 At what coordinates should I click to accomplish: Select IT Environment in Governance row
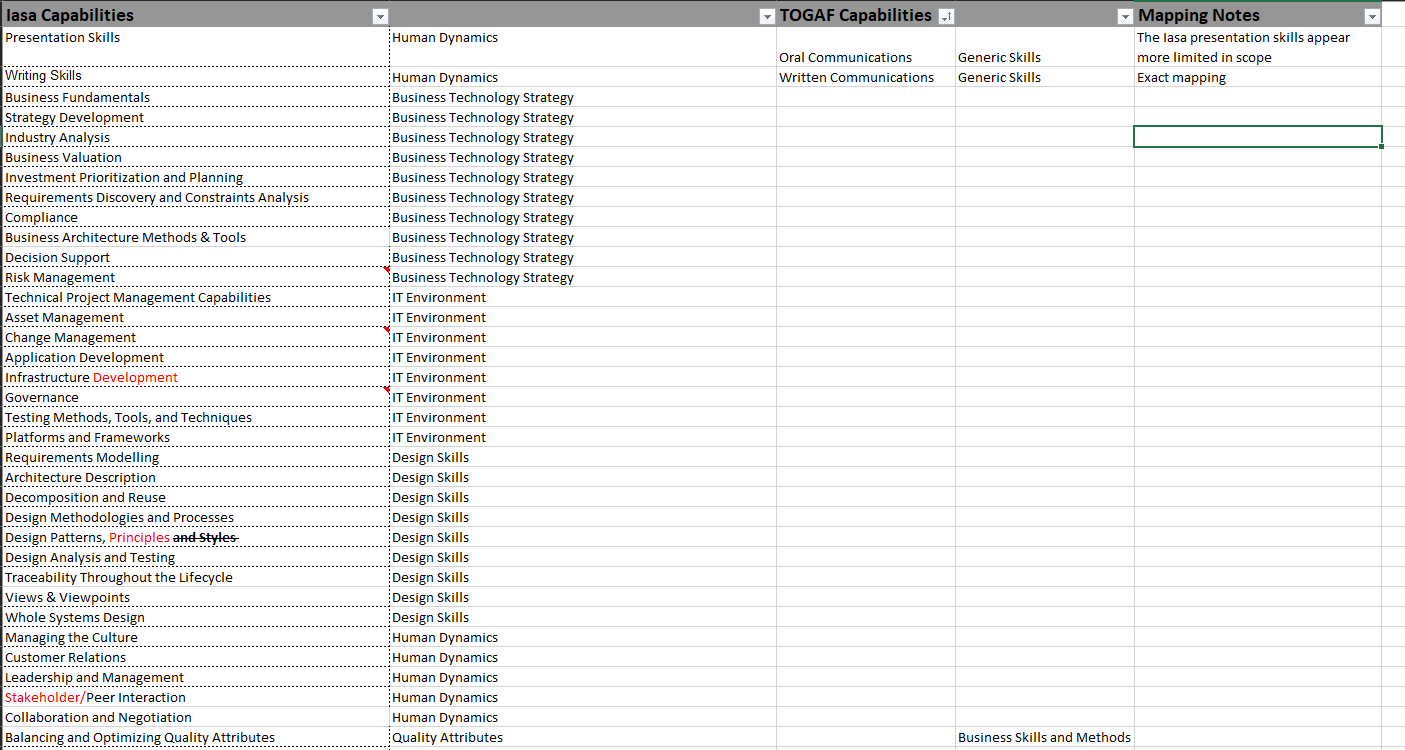pos(583,397)
